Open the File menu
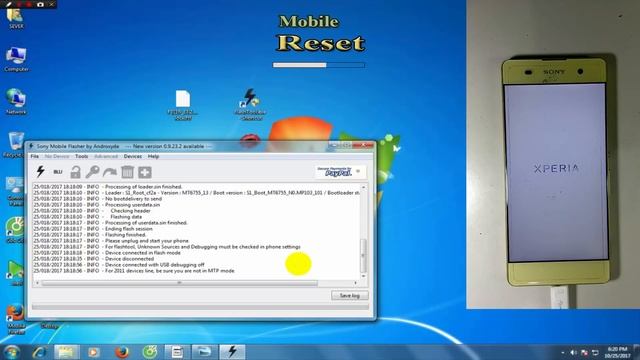 (x=35, y=156)
